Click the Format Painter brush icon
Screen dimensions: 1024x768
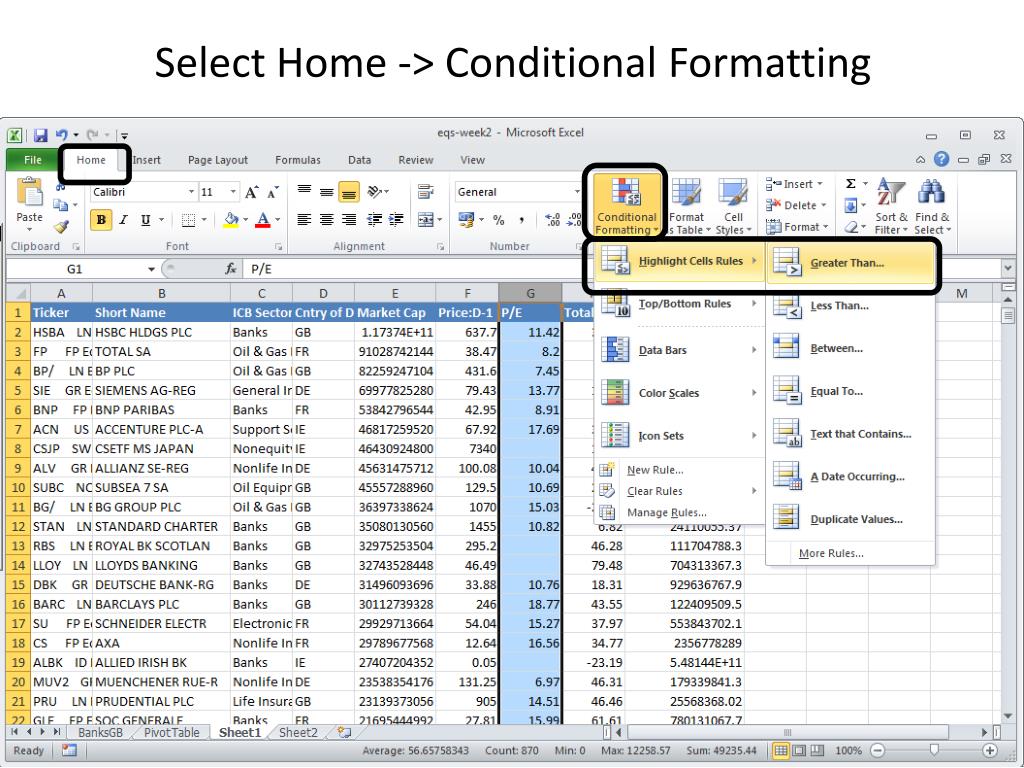tap(62, 227)
